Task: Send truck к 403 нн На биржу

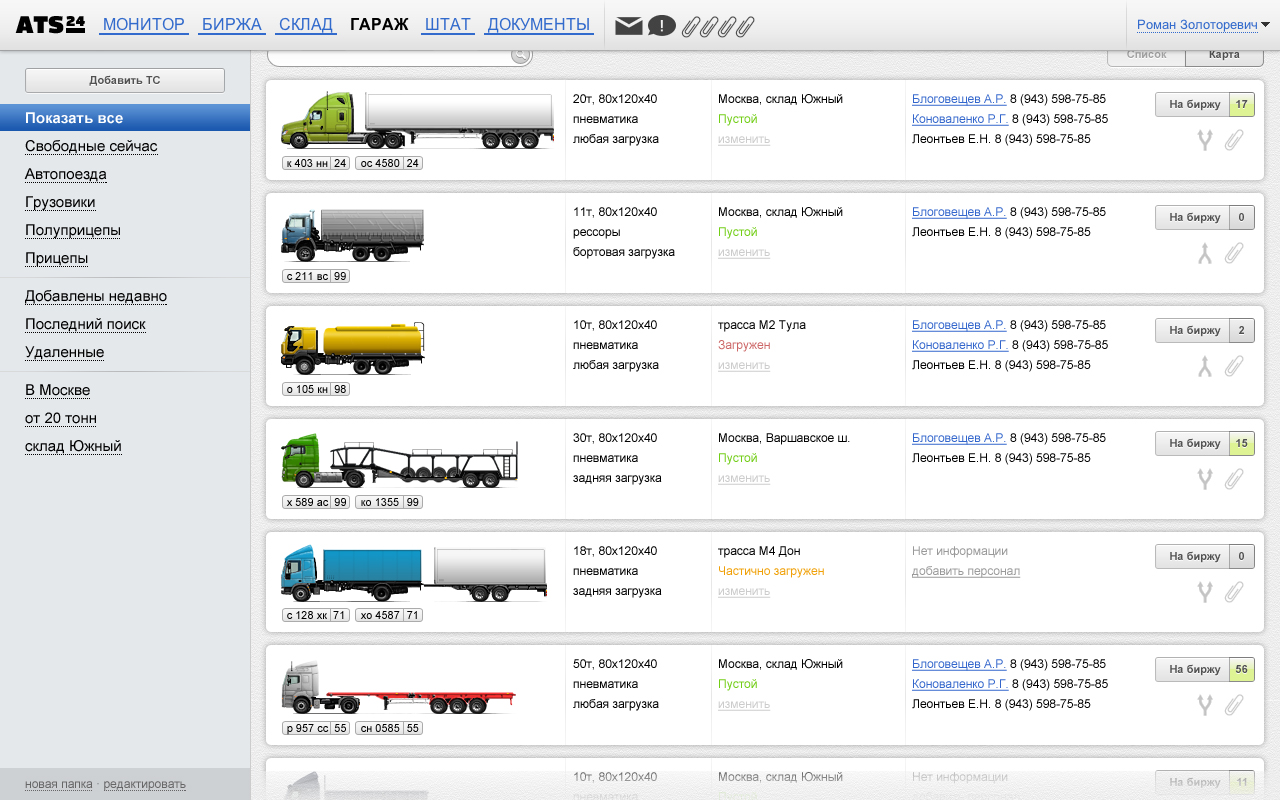Action: [1194, 104]
